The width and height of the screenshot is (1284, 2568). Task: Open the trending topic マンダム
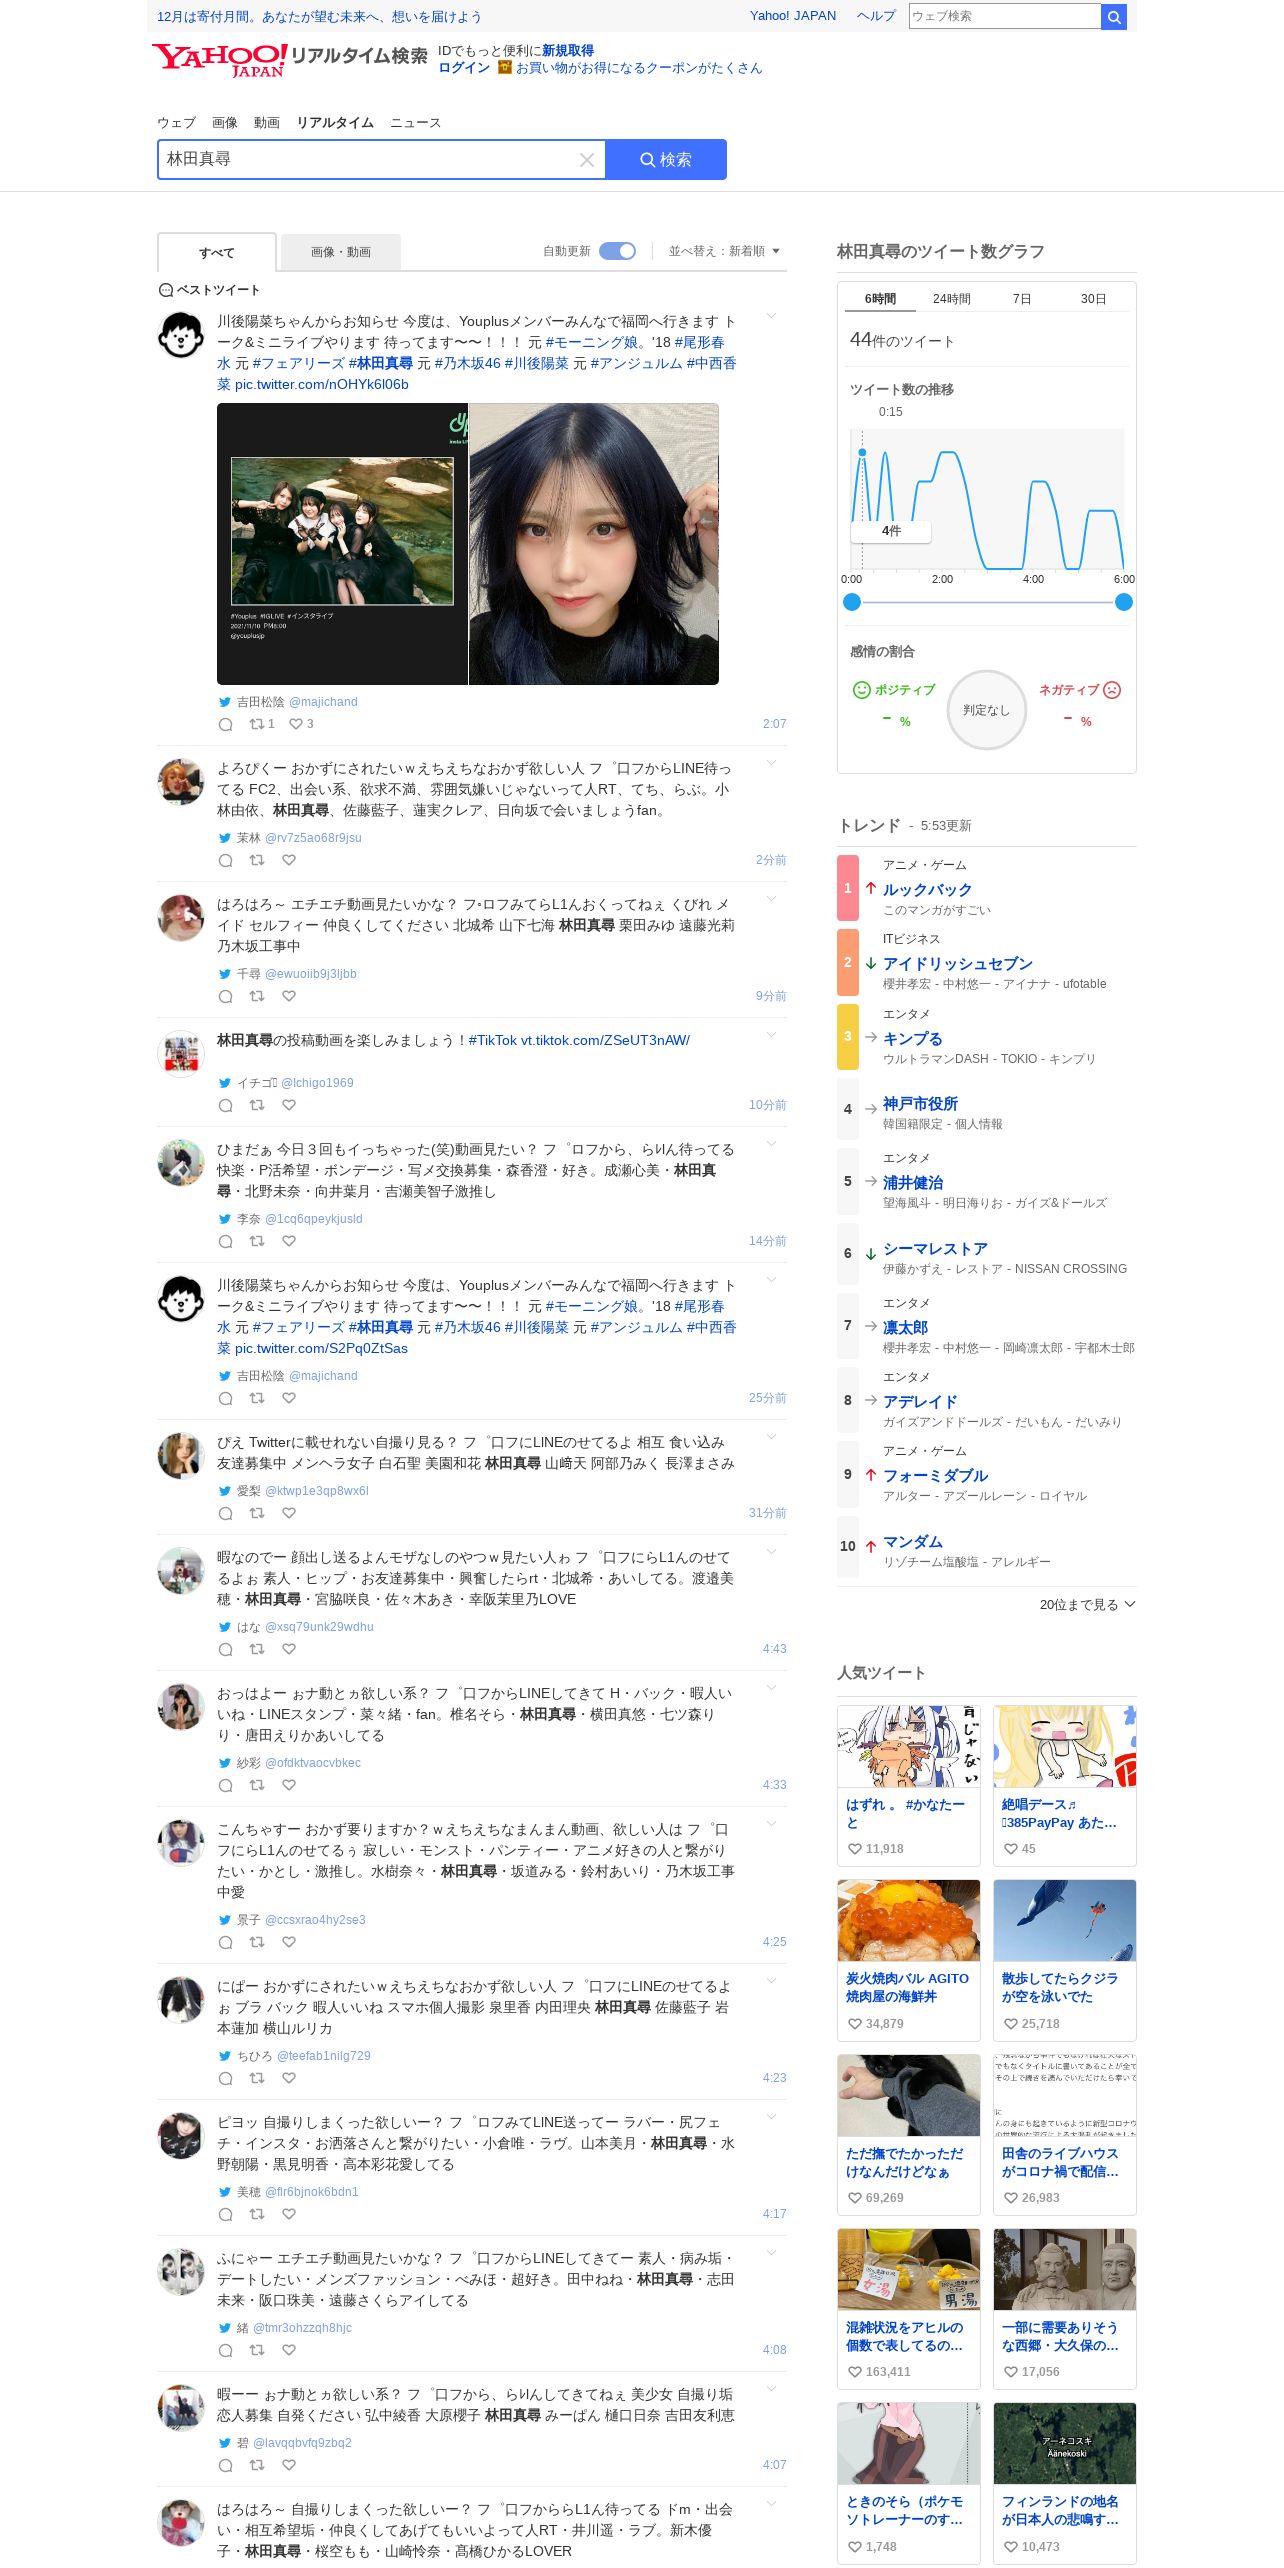[x=913, y=1542]
